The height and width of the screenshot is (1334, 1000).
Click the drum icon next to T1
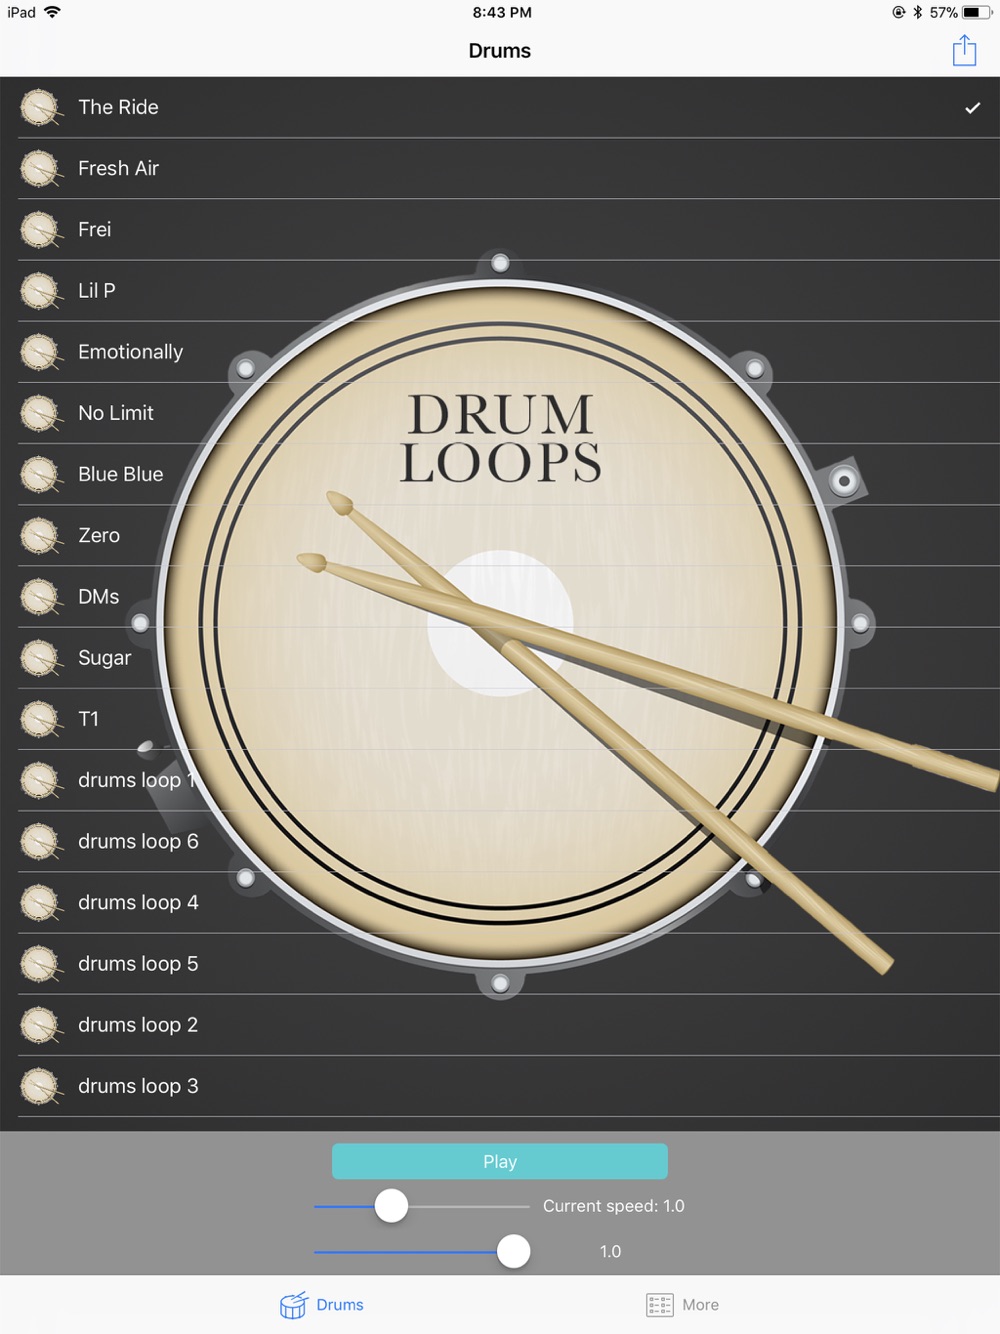41,719
